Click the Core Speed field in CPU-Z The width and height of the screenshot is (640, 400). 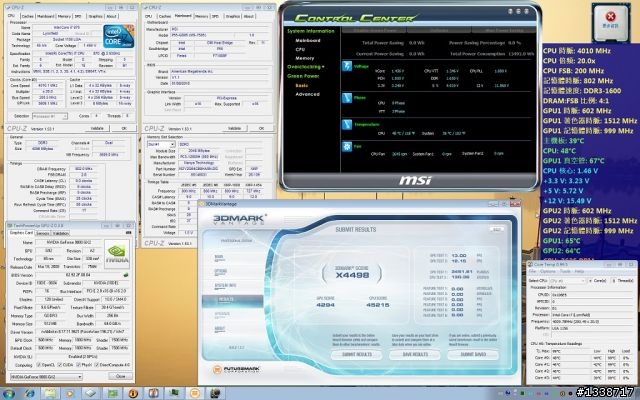click(x=49, y=86)
